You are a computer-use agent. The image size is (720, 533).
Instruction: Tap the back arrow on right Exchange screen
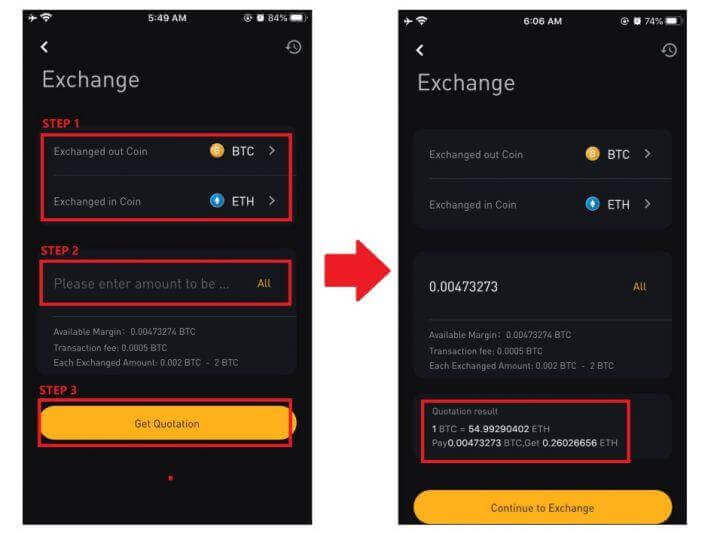(x=420, y=50)
